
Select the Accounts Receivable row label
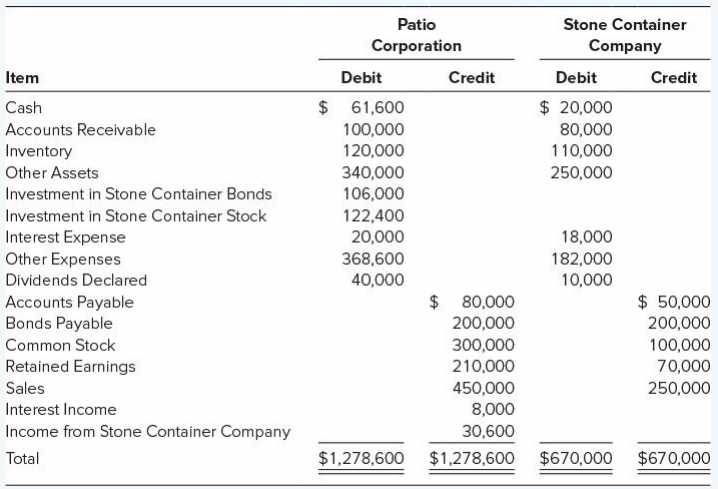click(x=81, y=130)
